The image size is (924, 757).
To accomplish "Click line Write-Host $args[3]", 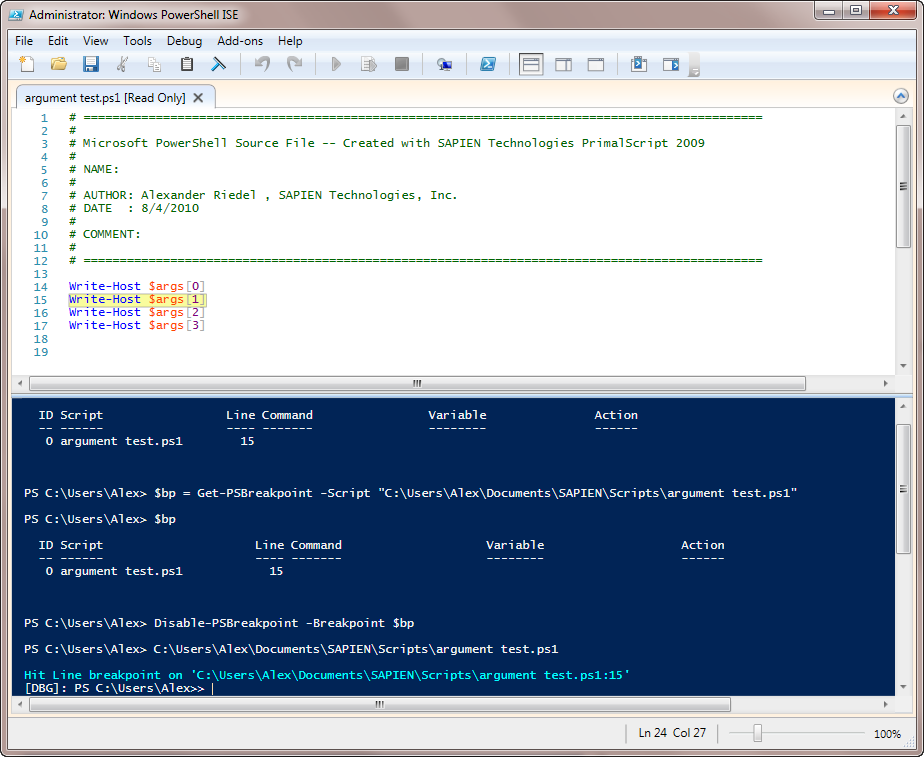I will coord(137,325).
